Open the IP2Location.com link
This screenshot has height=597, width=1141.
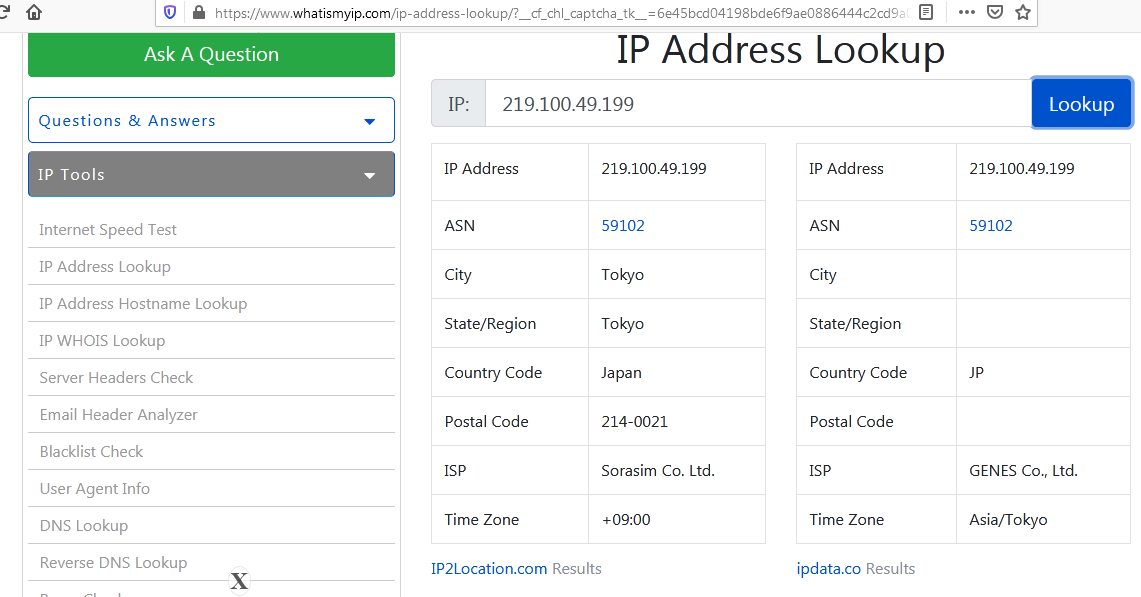point(489,568)
